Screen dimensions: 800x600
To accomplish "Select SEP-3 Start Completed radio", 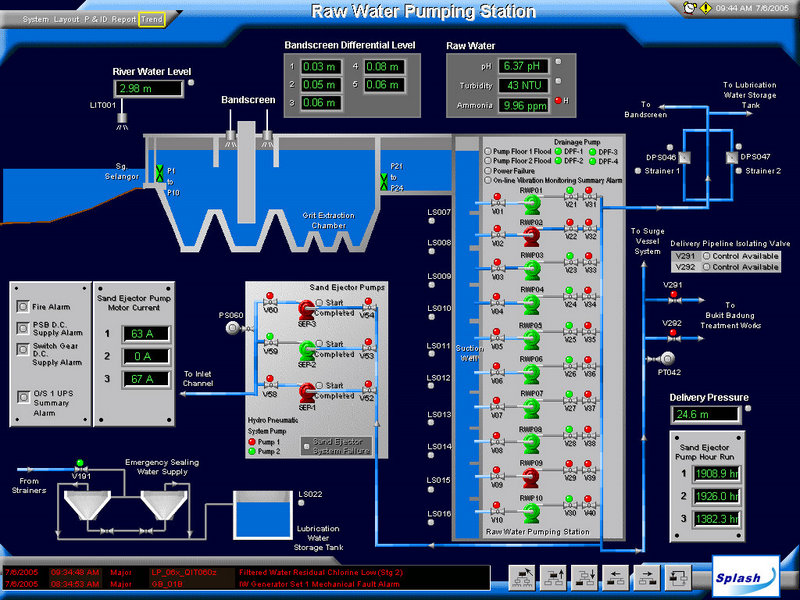I will (319, 303).
